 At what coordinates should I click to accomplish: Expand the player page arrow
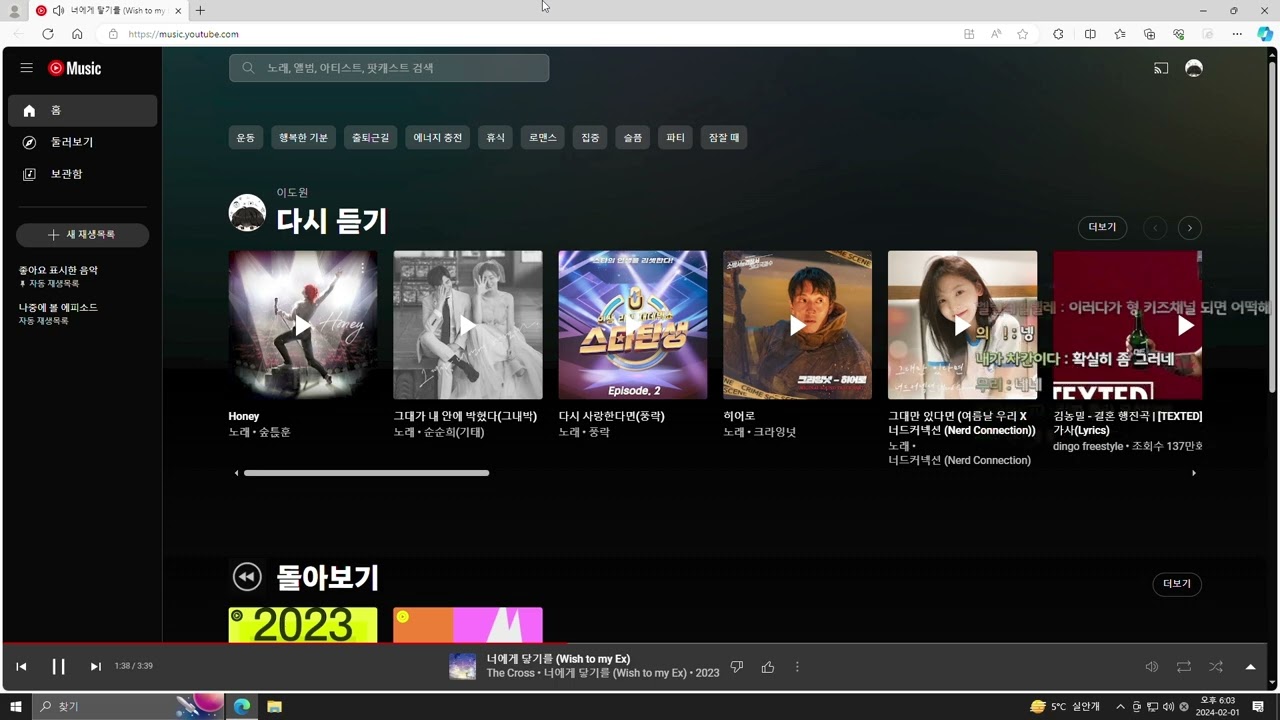[1250, 667]
